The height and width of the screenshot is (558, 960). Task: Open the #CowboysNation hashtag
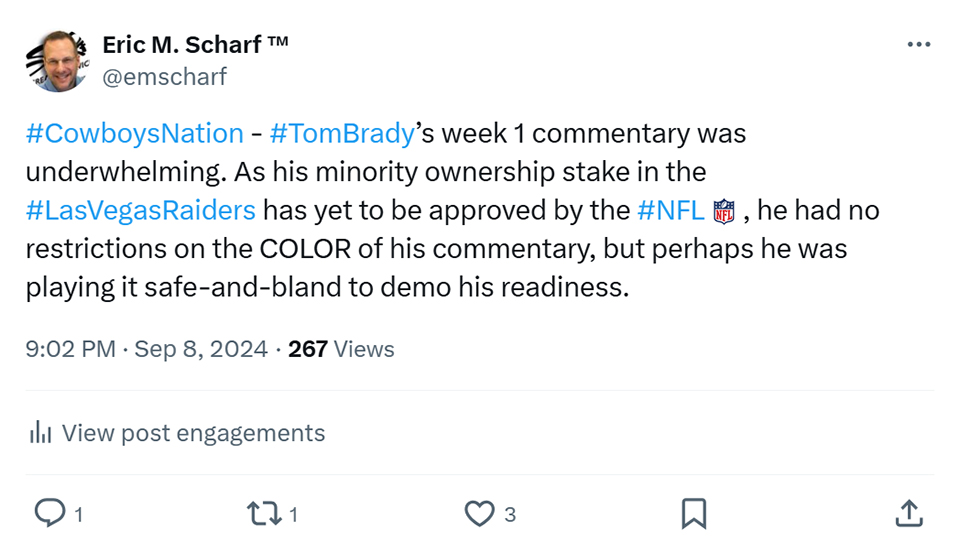(x=135, y=134)
